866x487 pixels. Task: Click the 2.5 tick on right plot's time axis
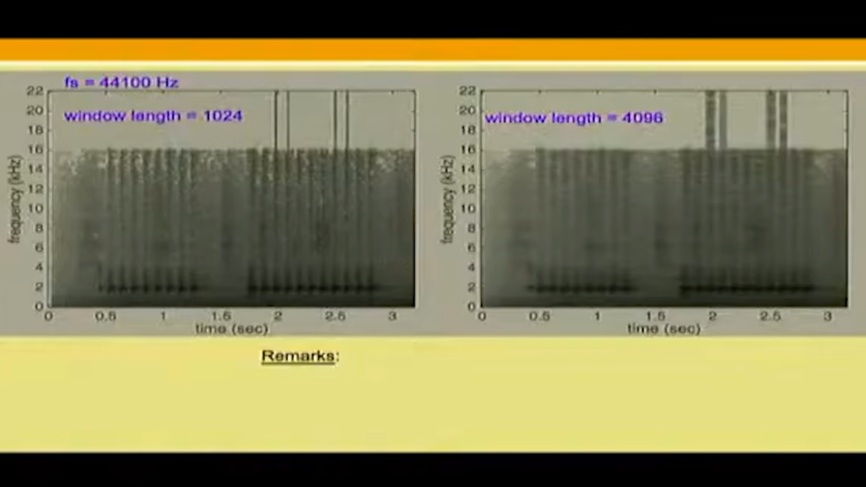(x=770, y=315)
